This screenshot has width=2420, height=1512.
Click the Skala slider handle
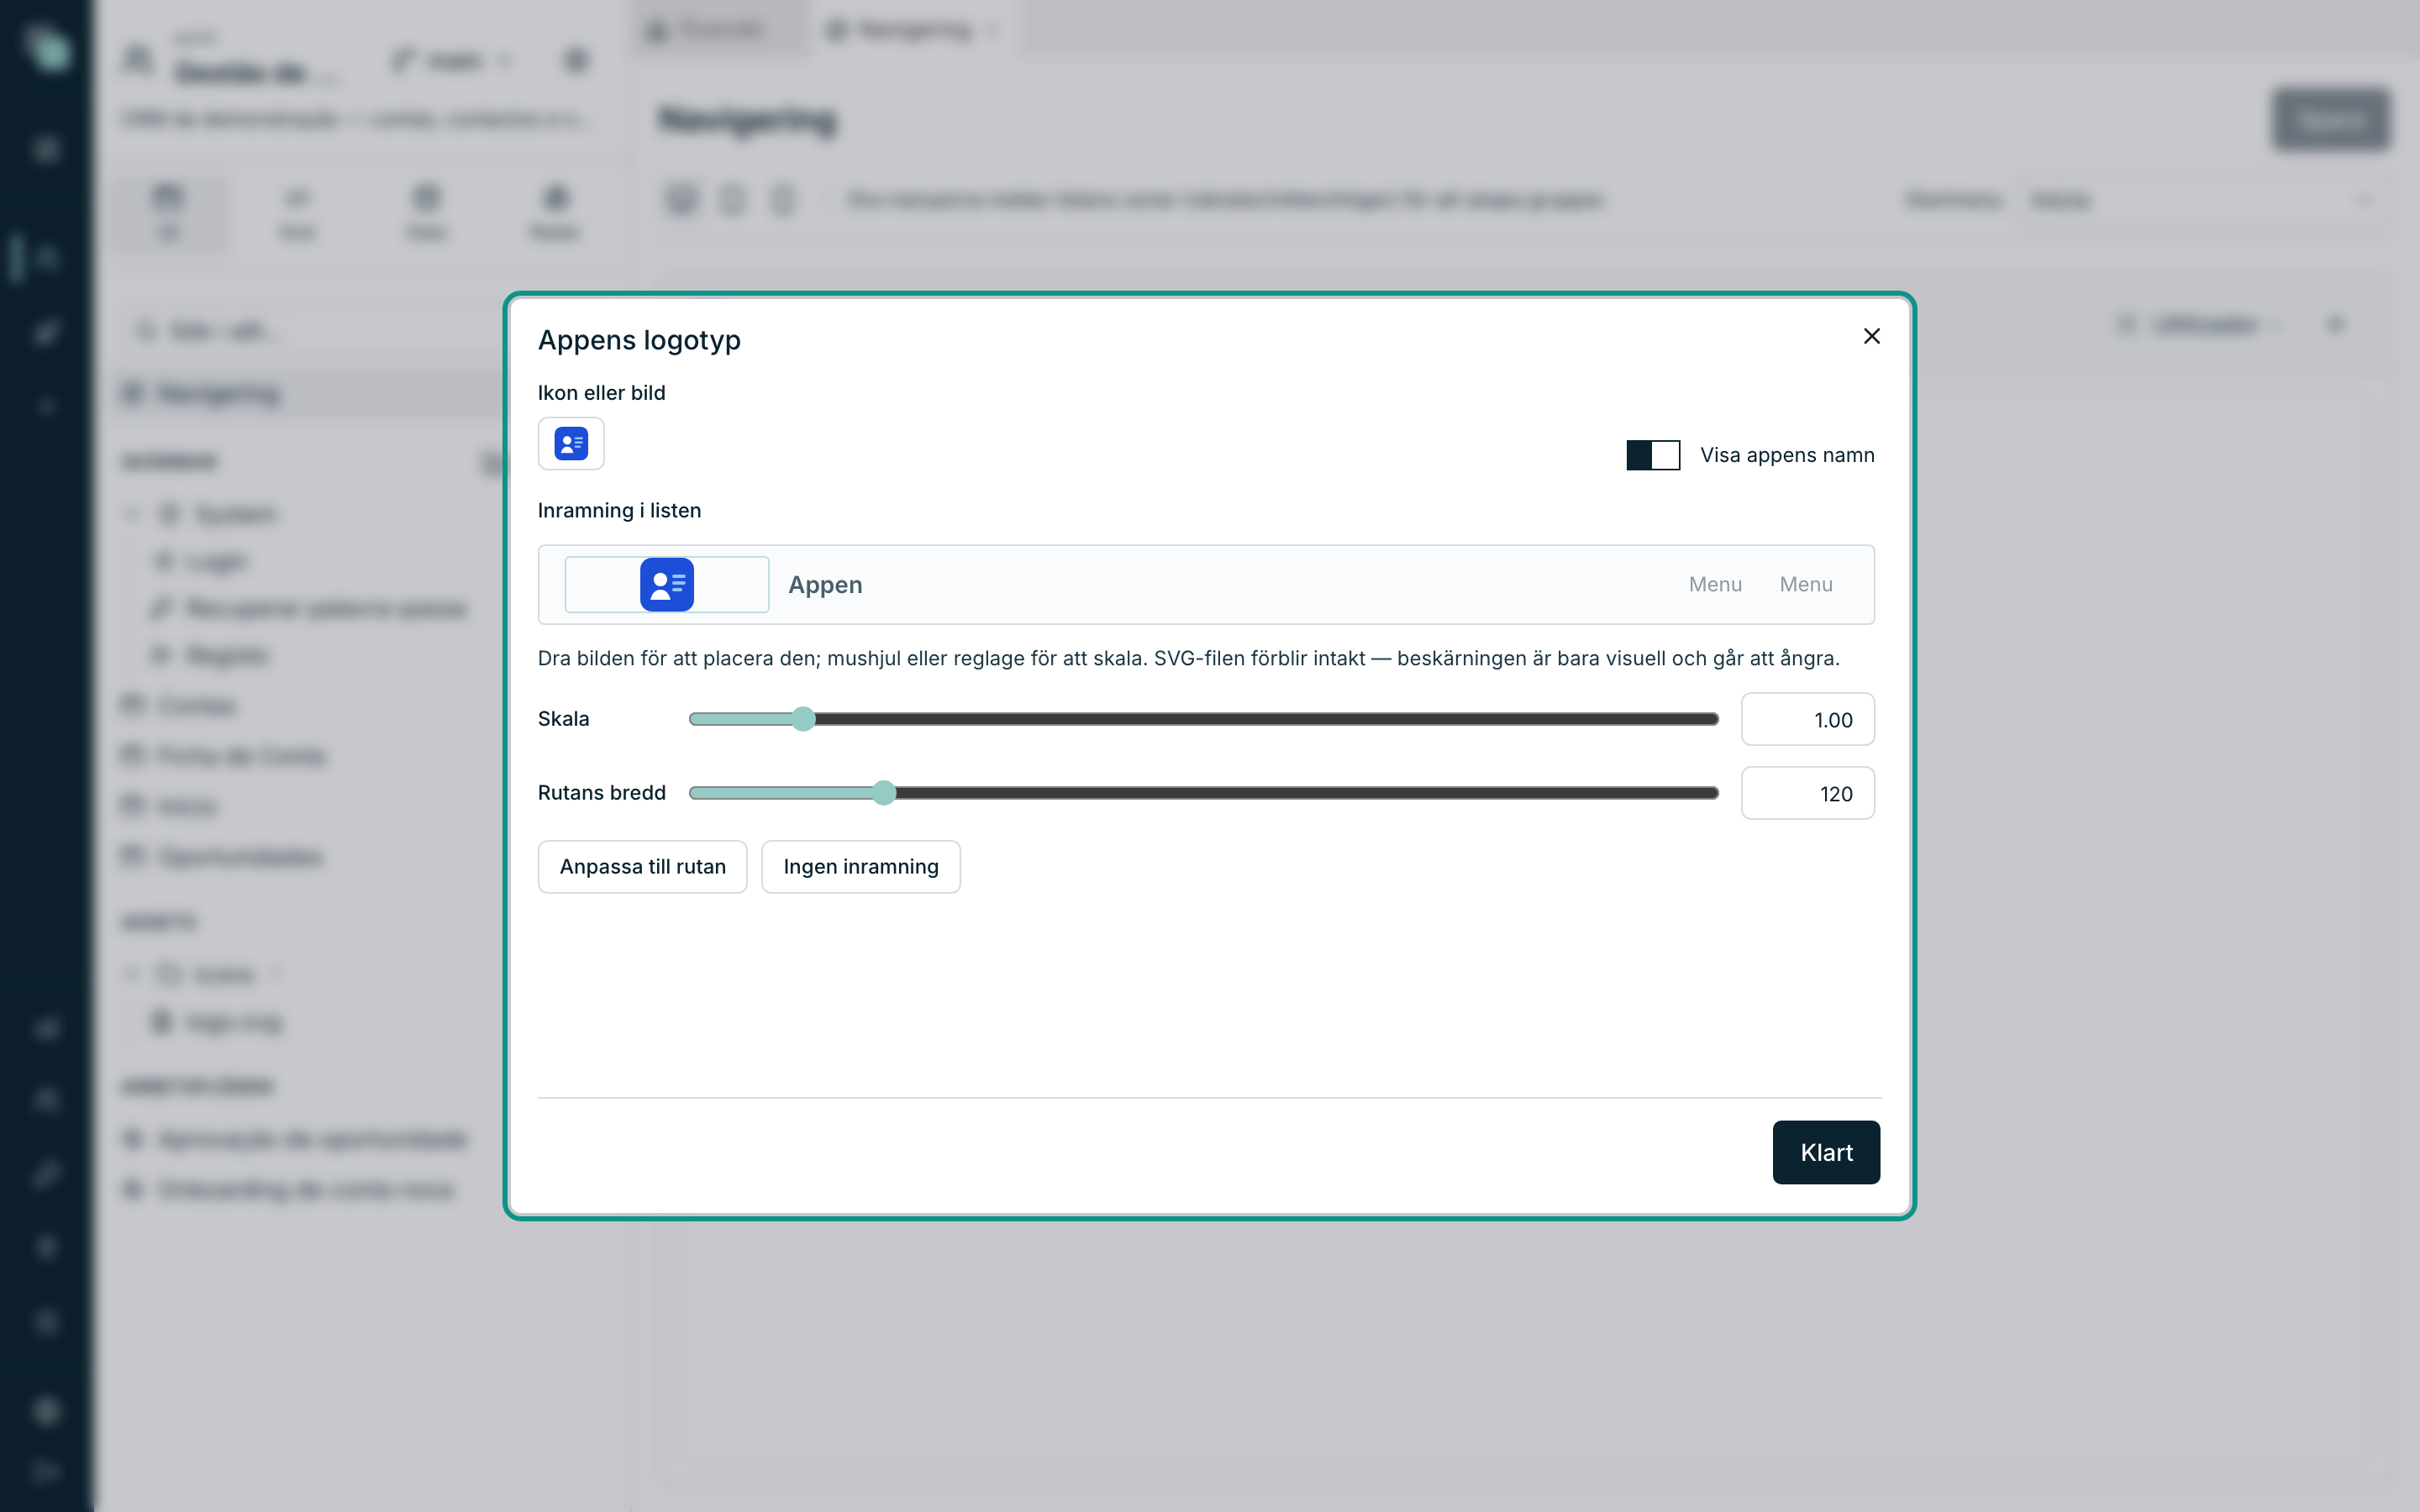click(x=803, y=719)
